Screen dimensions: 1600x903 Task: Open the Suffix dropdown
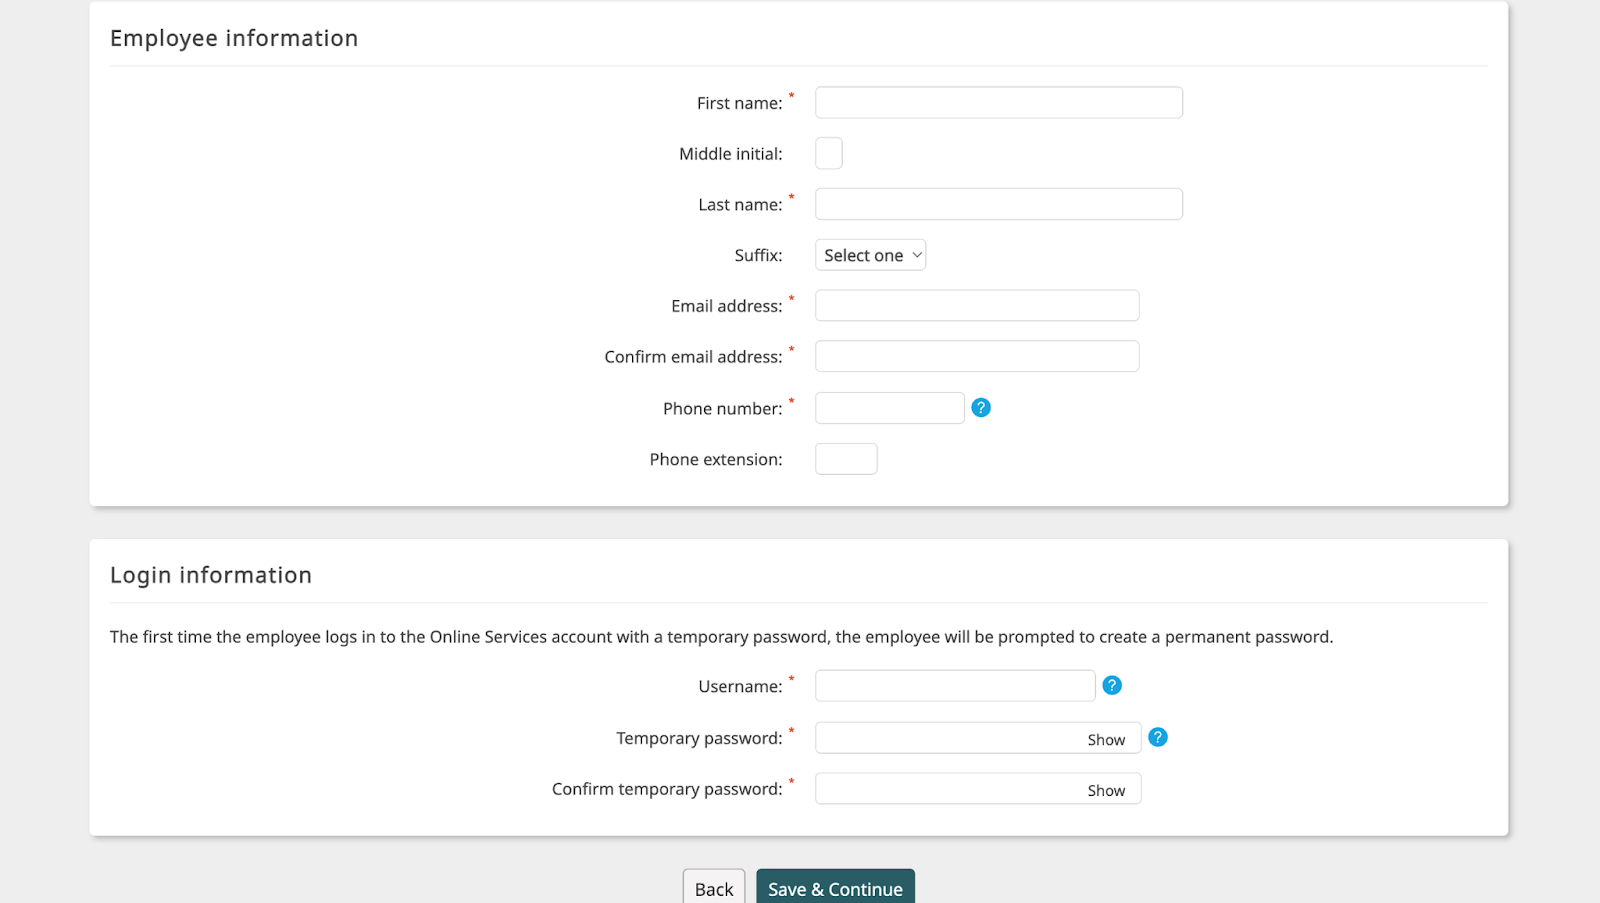coord(870,255)
